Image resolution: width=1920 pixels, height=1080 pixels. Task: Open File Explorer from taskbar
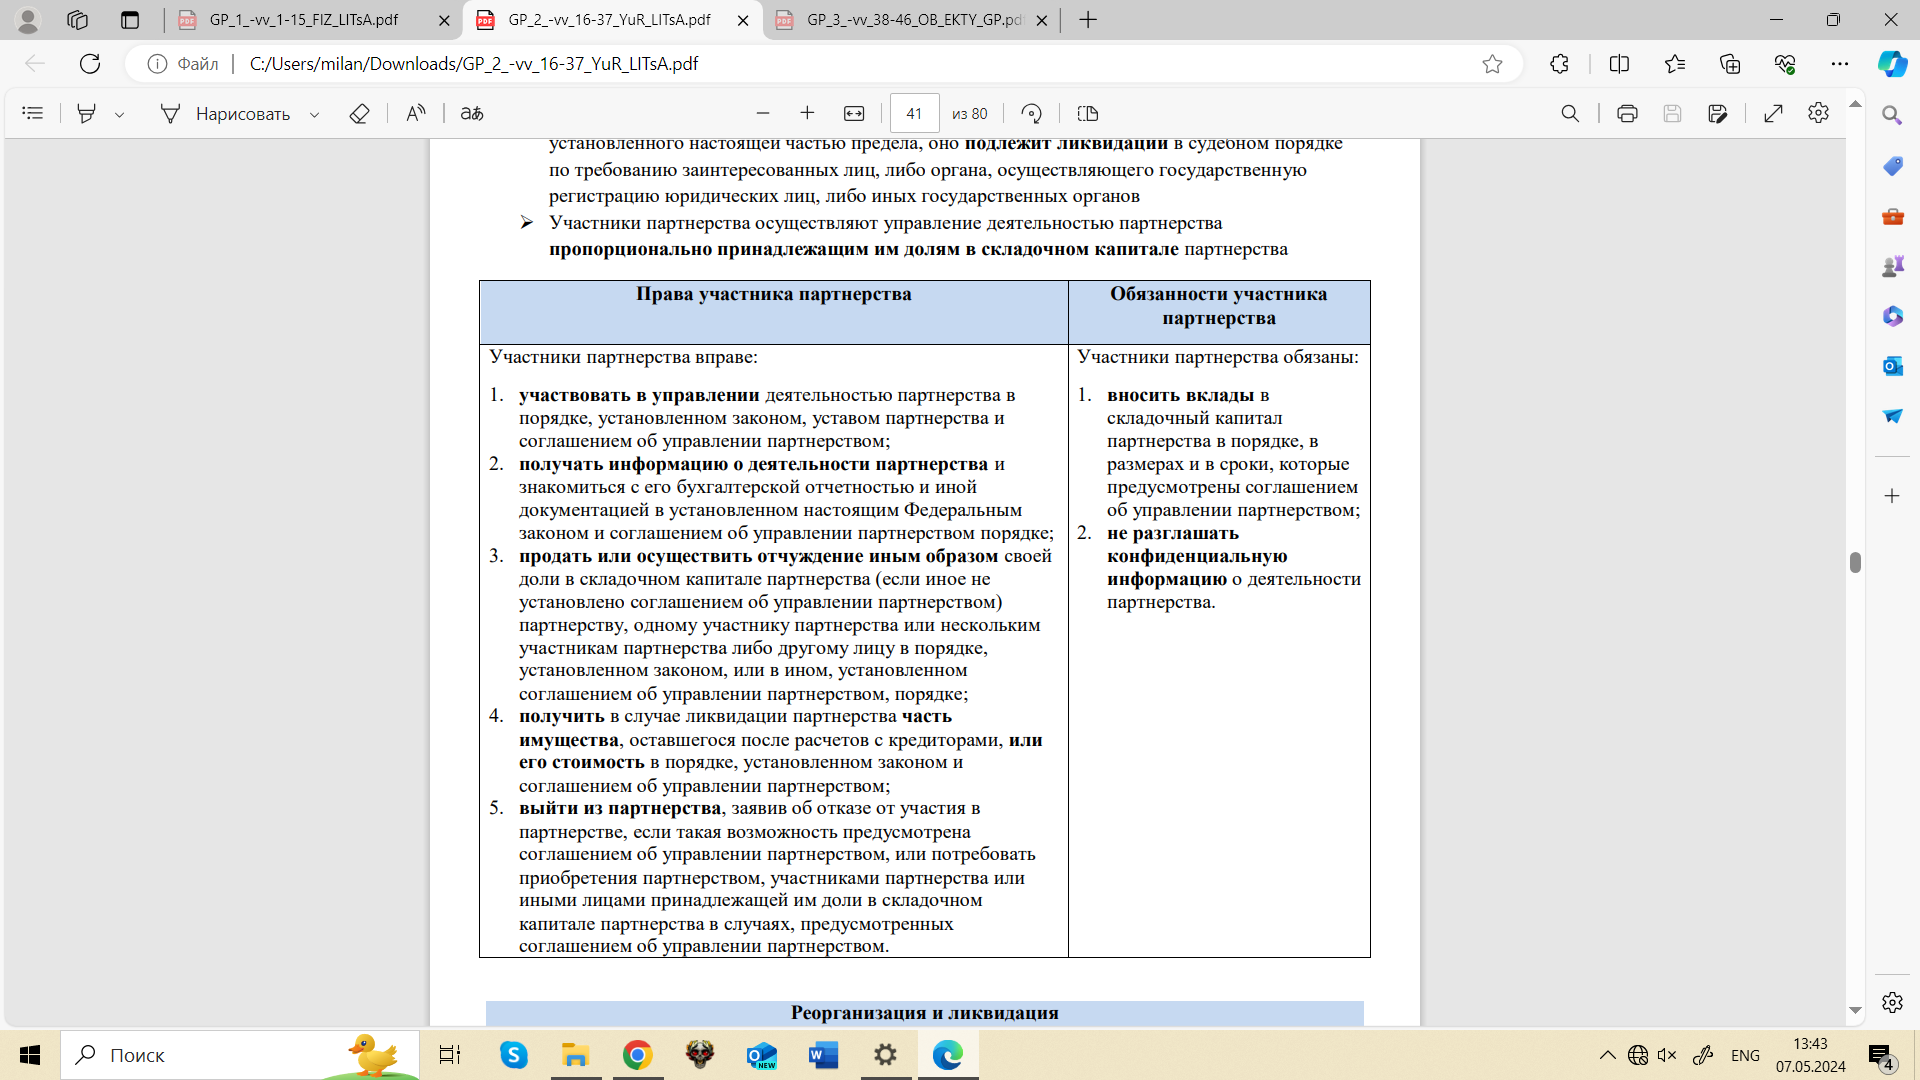pyautogui.click(x=575, y=1055)
